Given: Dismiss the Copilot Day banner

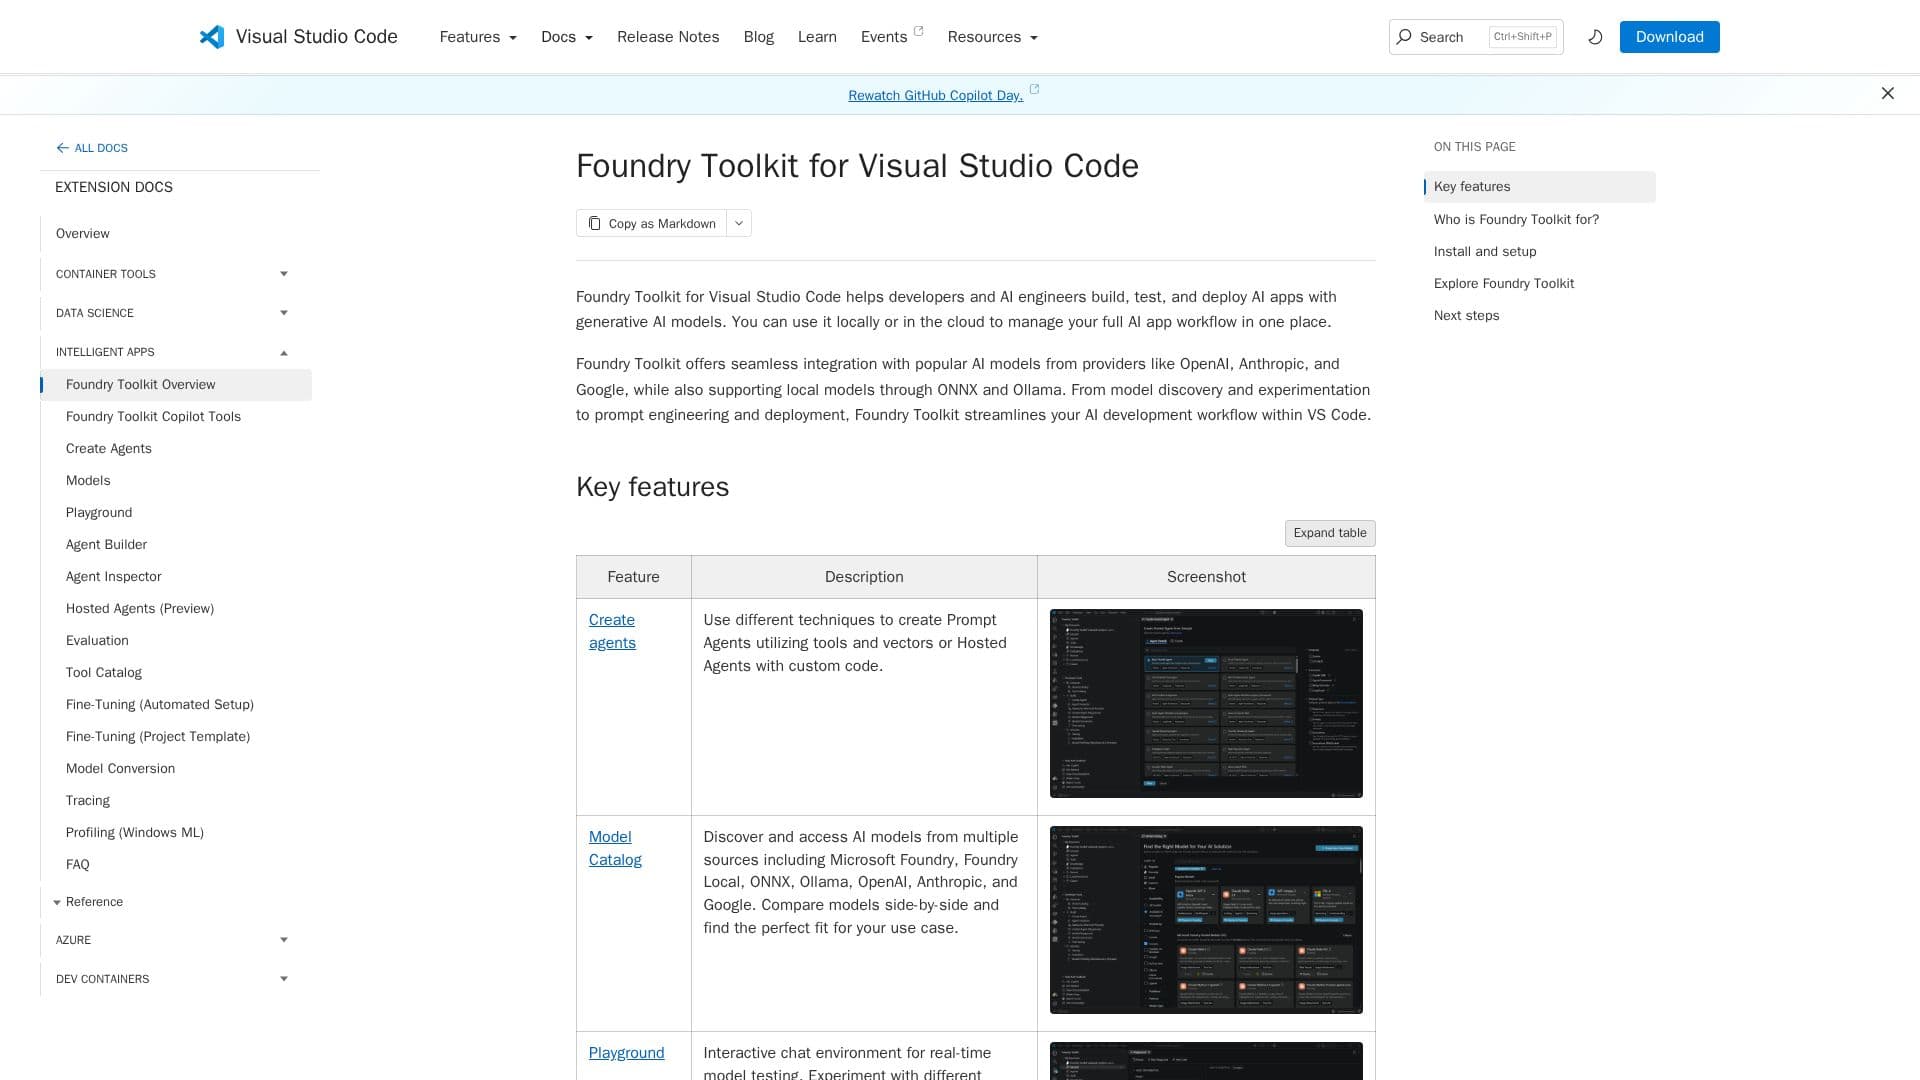Looking at the screenshot, I should click(1887, 93).
